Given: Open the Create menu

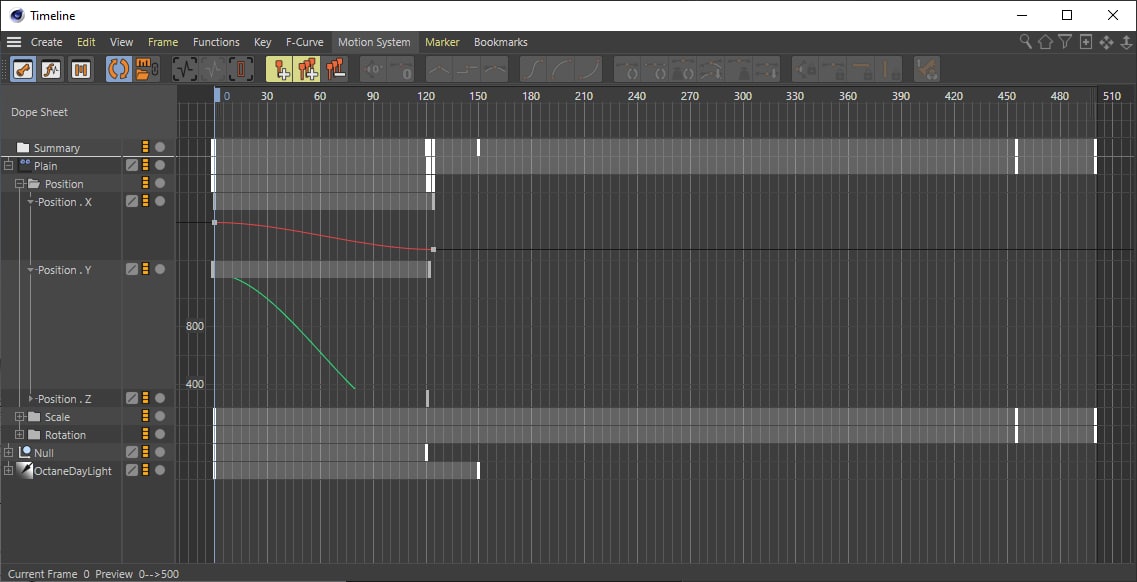Looking at the screenshot, I should pyautogui.click(x=46, y=42).
